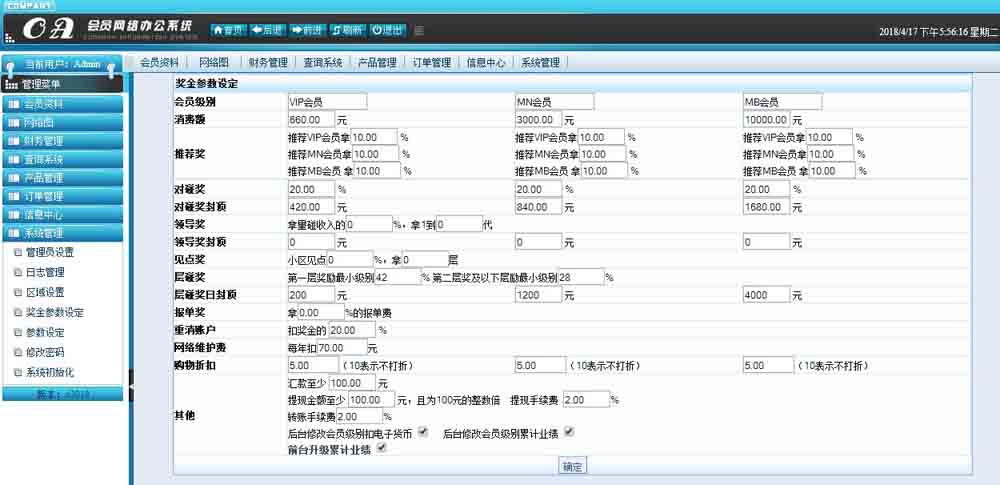Uncheck 后台修改会员级别累计业绩 checkbox

coord(569,432)
